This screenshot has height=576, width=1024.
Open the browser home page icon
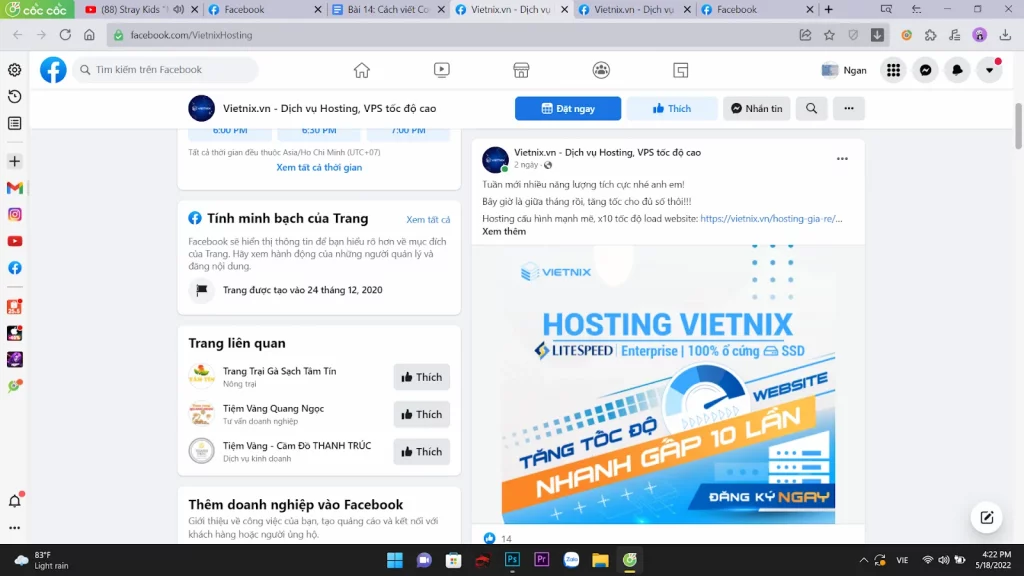89,35
